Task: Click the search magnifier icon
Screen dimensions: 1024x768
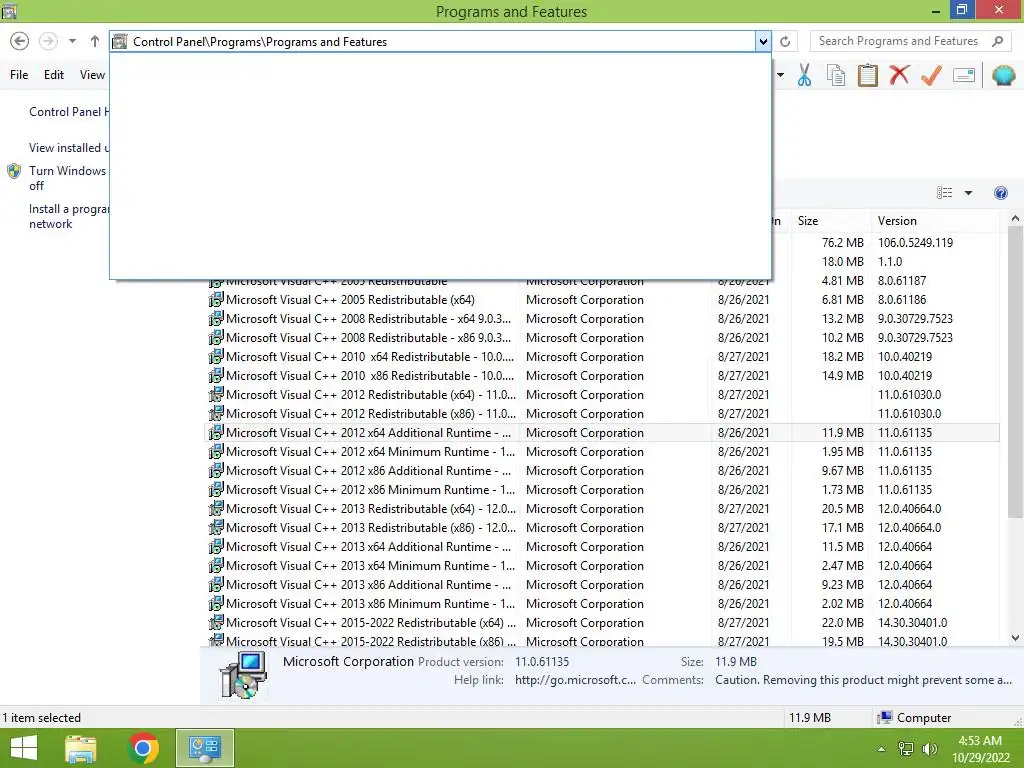Action: point(997,41)
